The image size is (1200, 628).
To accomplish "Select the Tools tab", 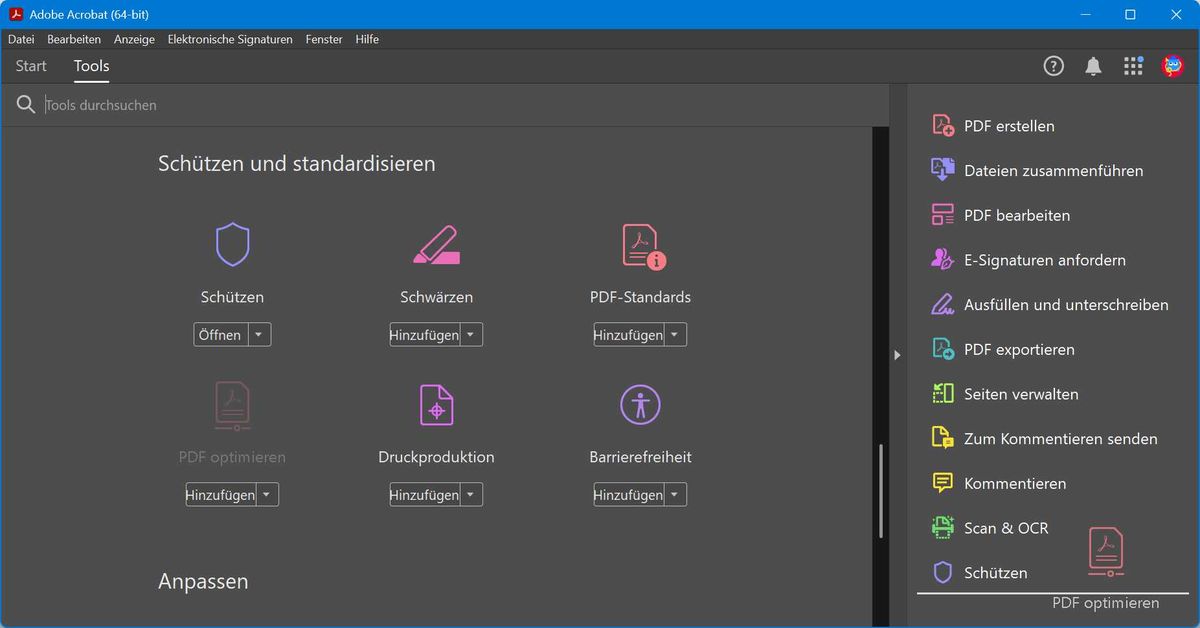I will click(x=92, y=66).
